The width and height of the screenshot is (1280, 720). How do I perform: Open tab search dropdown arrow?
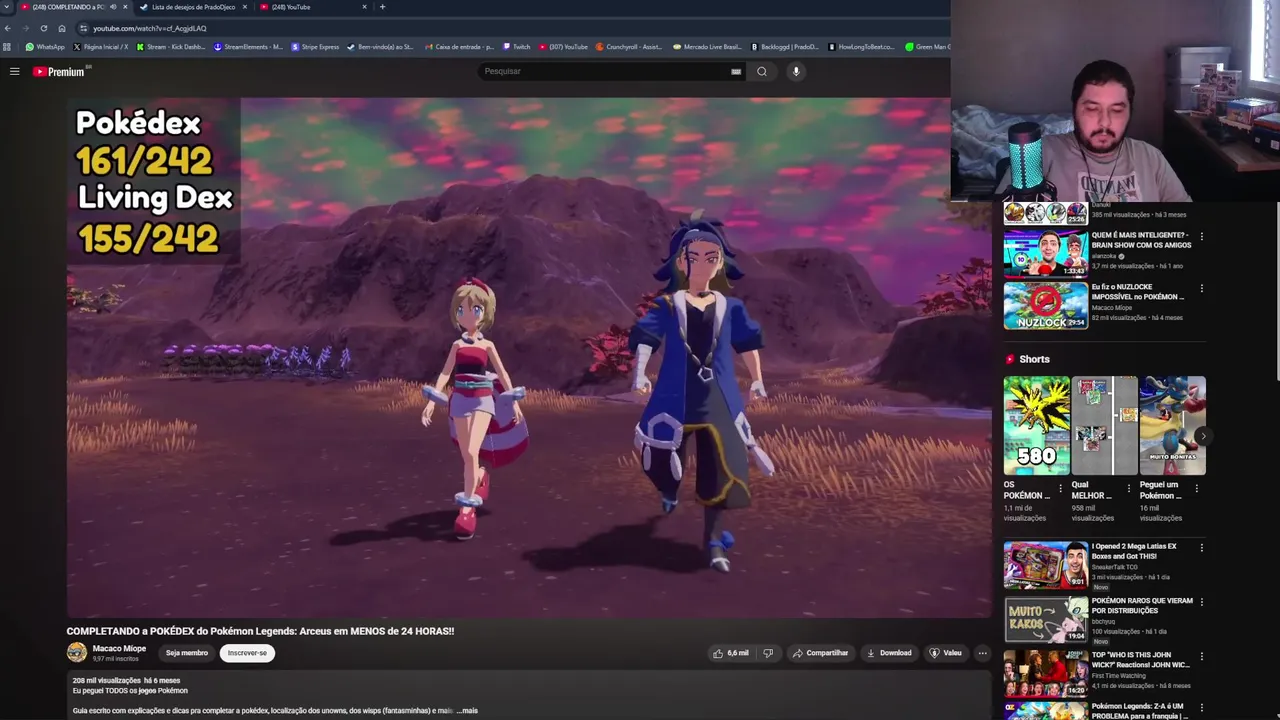point(7,7)
